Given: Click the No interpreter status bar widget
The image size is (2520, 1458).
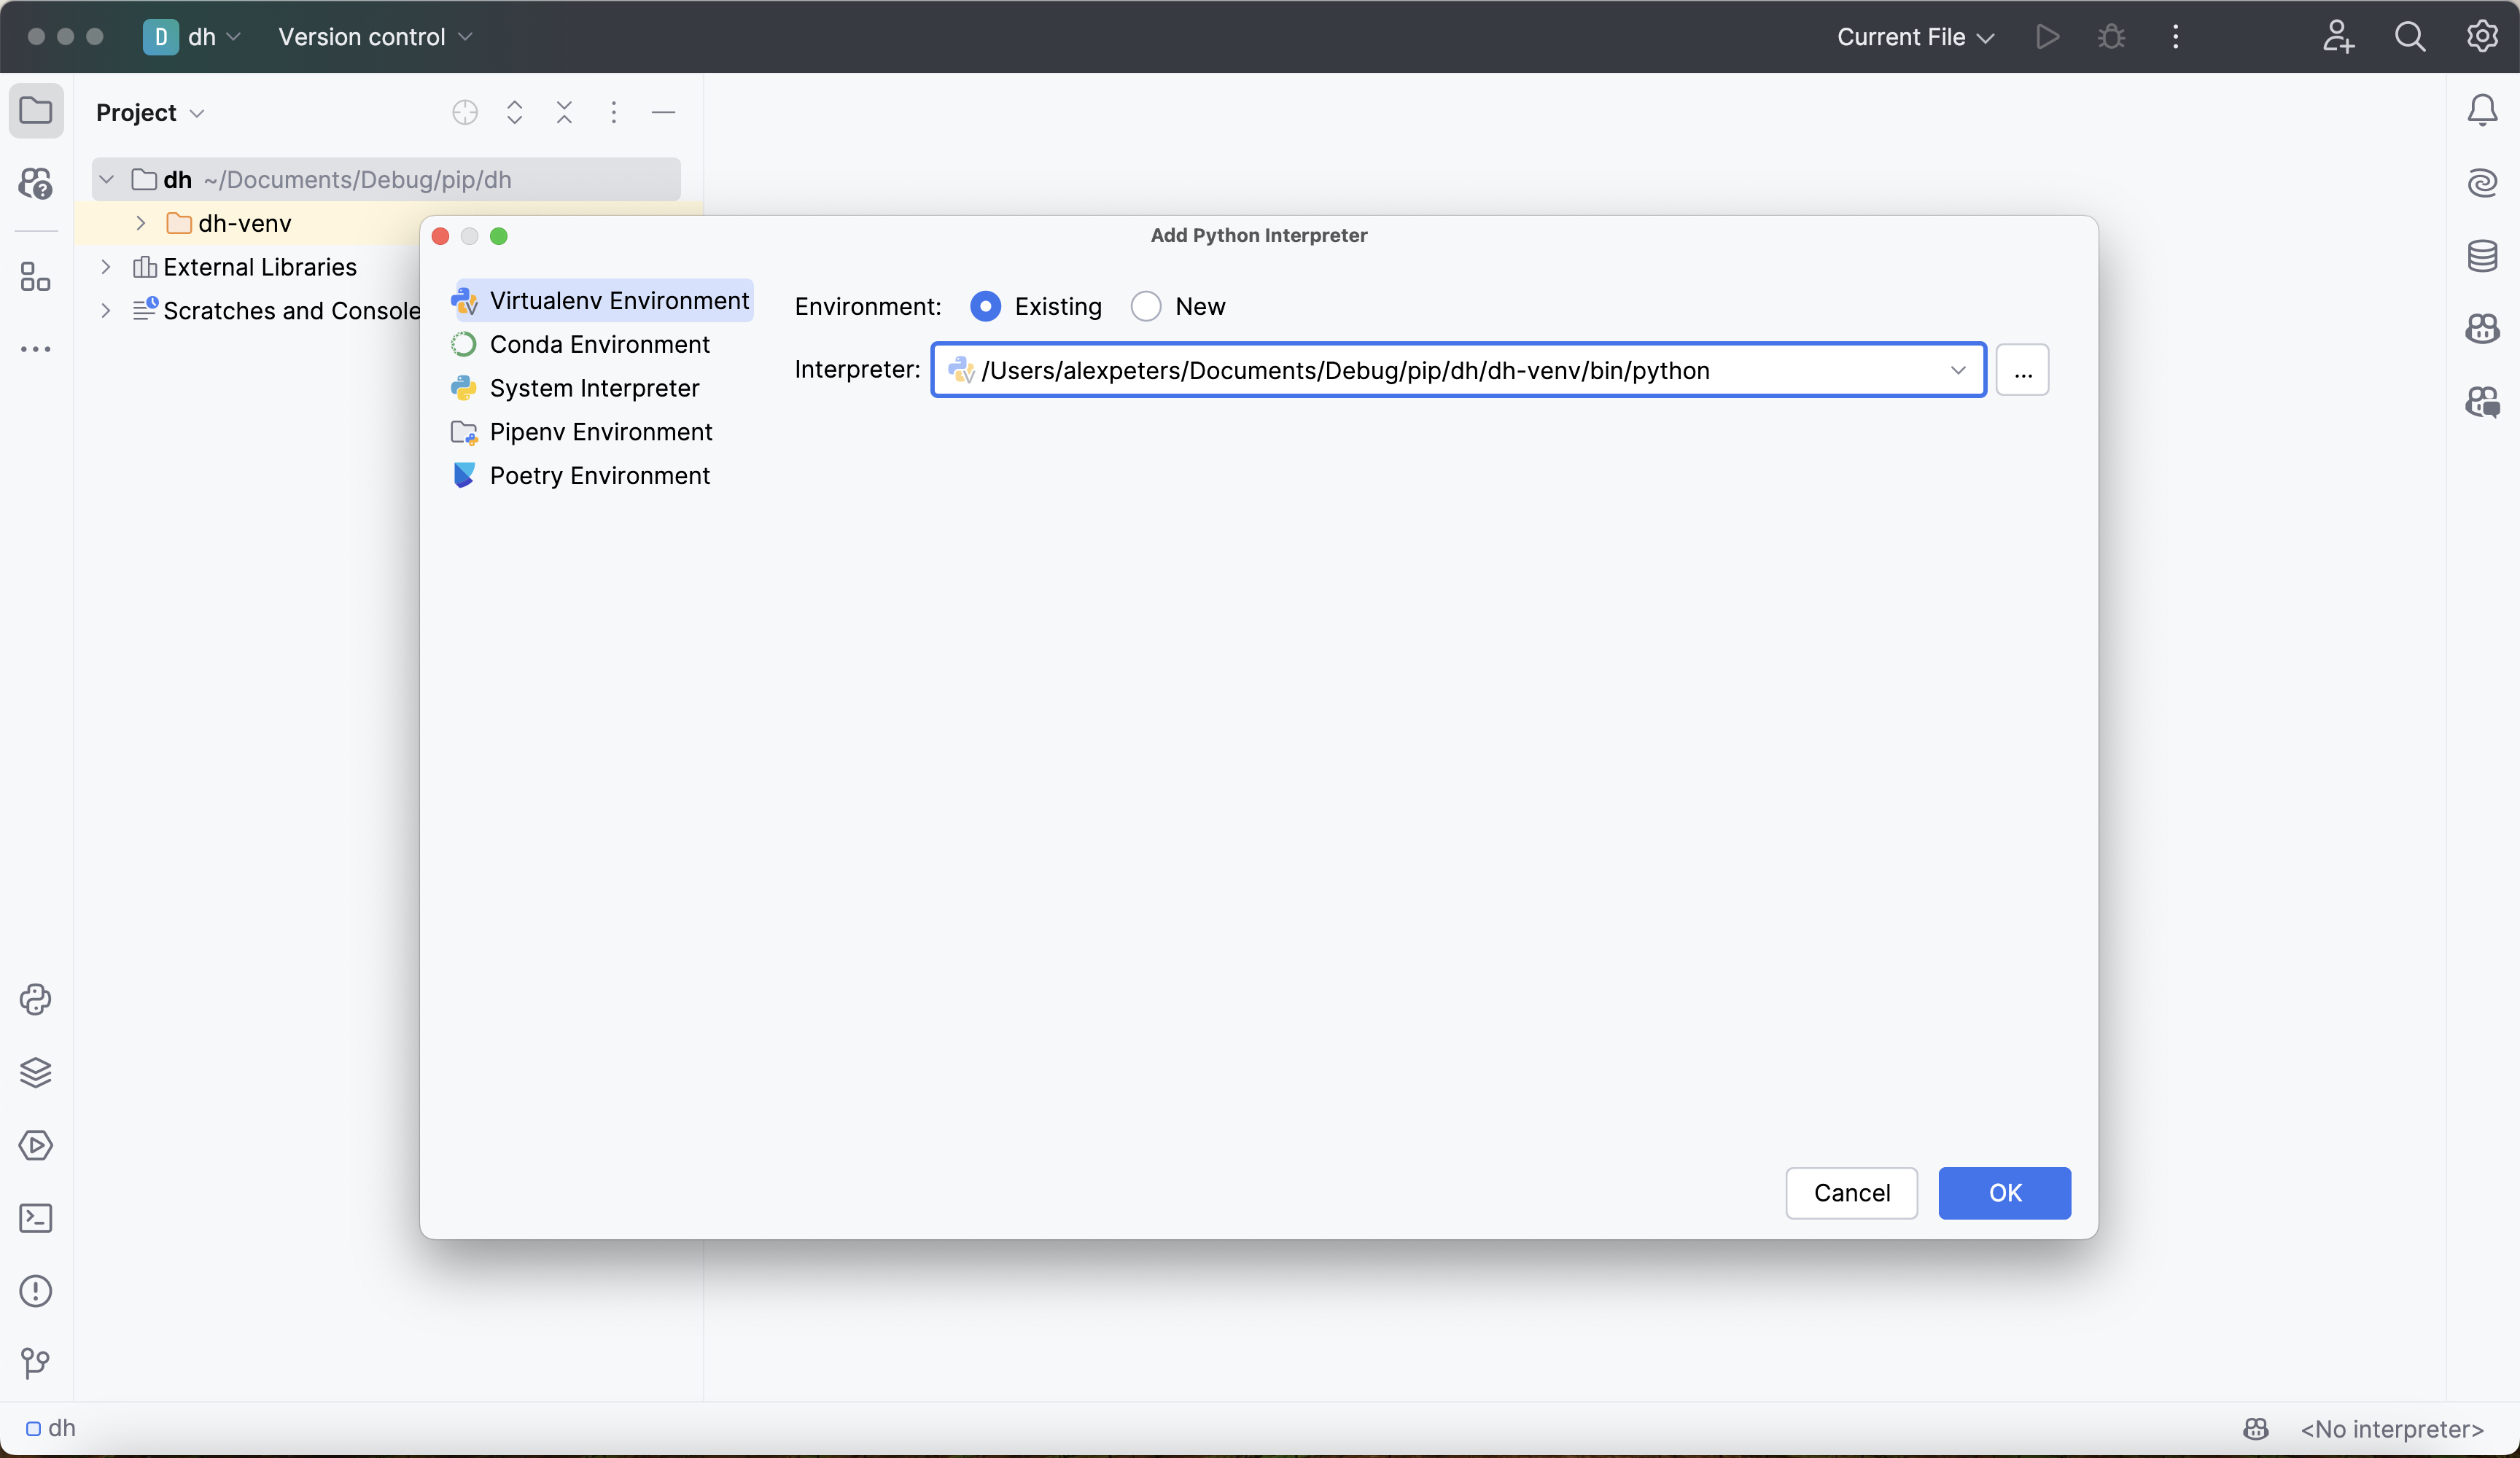Looking at the screenshot, I should (x=2391, y=1429).
